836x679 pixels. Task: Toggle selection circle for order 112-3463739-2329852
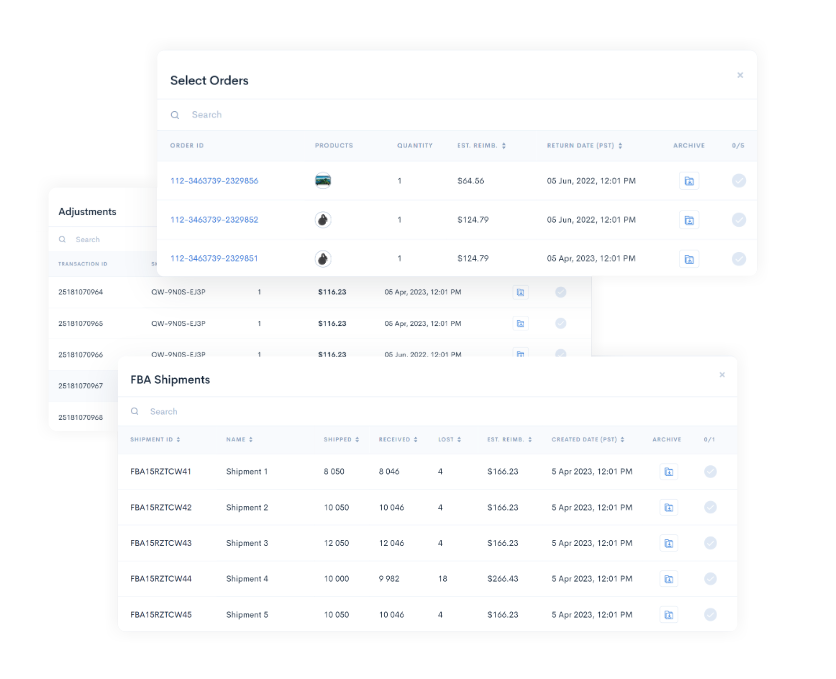(x=739, y=219)
